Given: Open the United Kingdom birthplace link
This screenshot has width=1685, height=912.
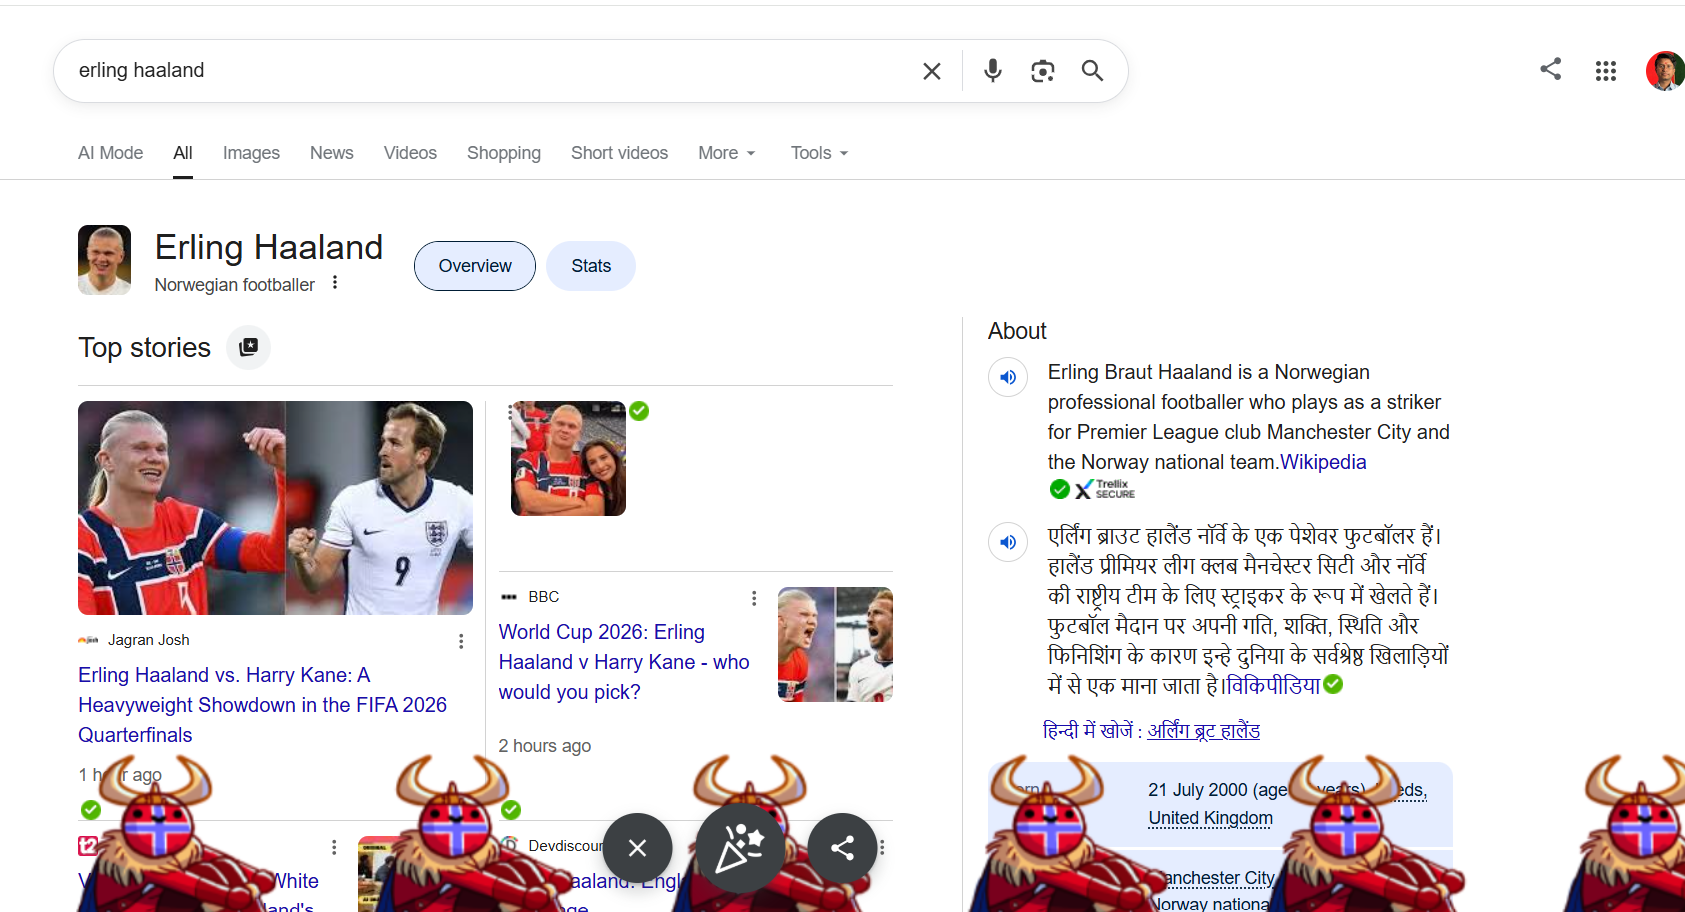Looking at the screenshot, I should [x=1210, y=818].
